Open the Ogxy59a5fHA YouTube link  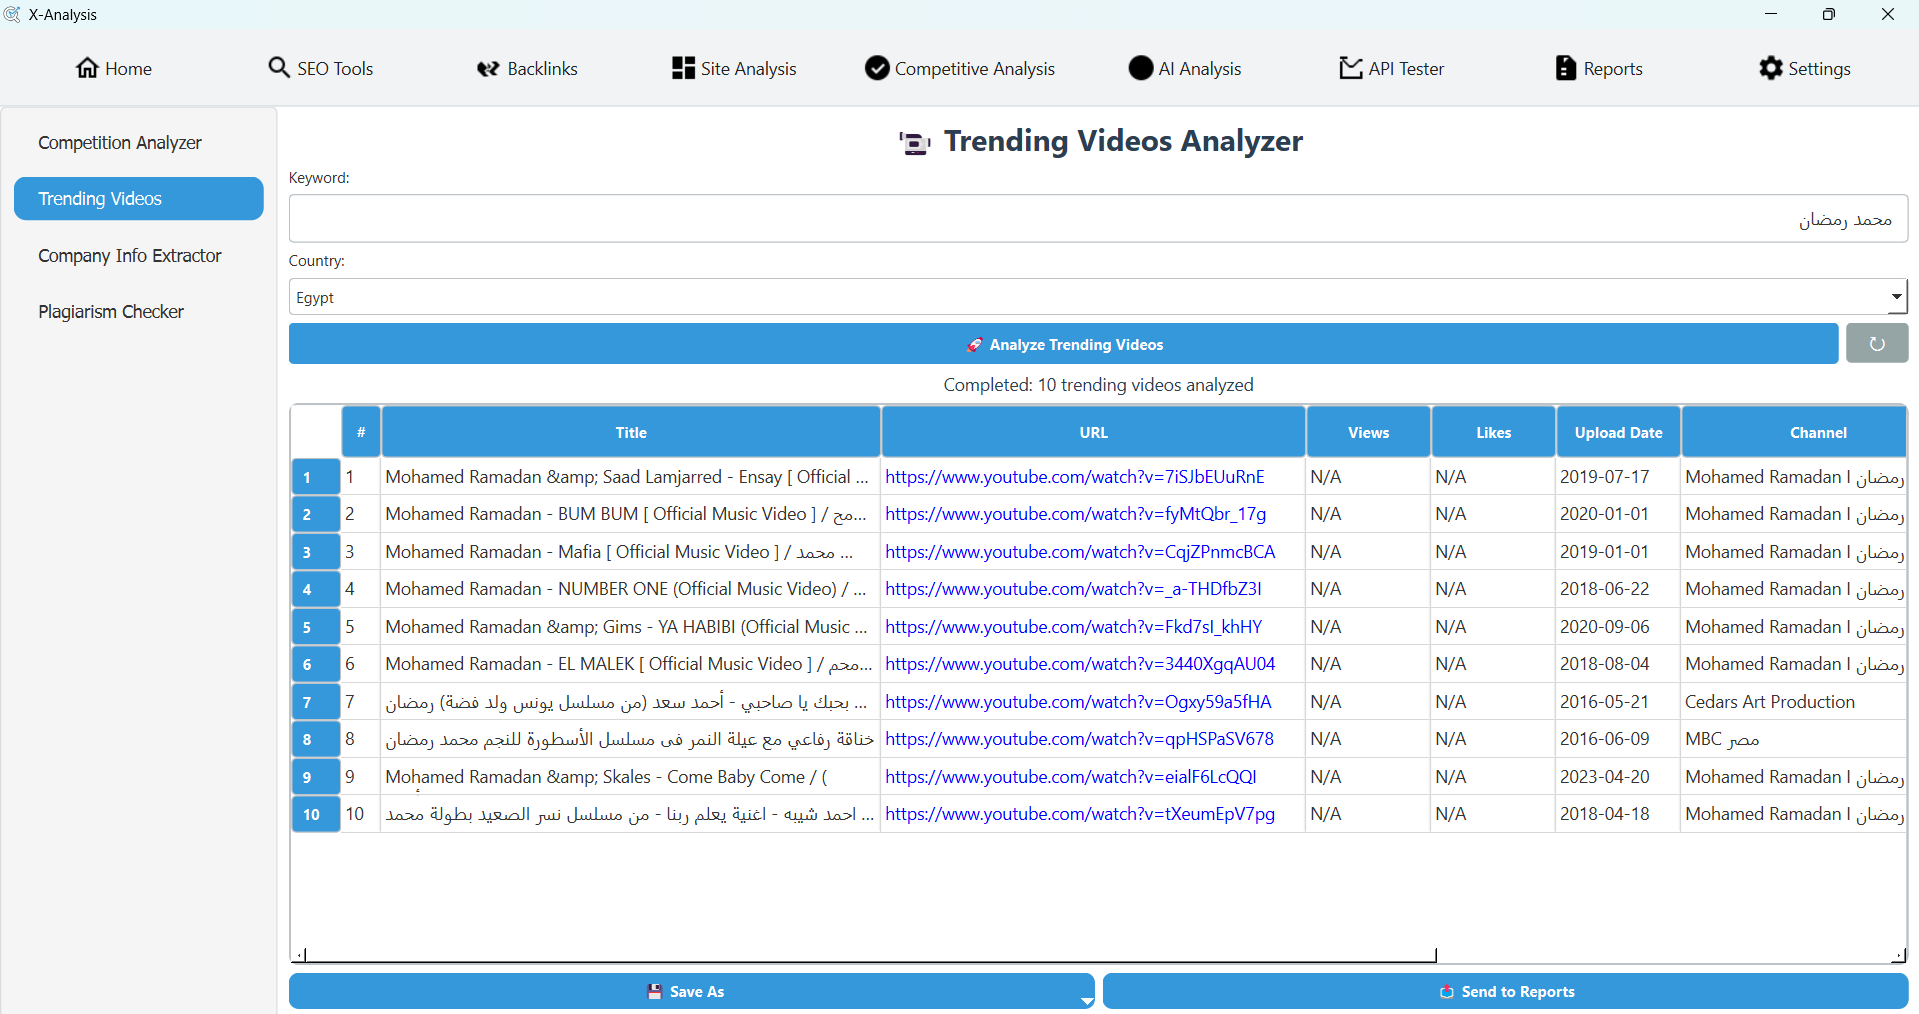click(1078, 702)
